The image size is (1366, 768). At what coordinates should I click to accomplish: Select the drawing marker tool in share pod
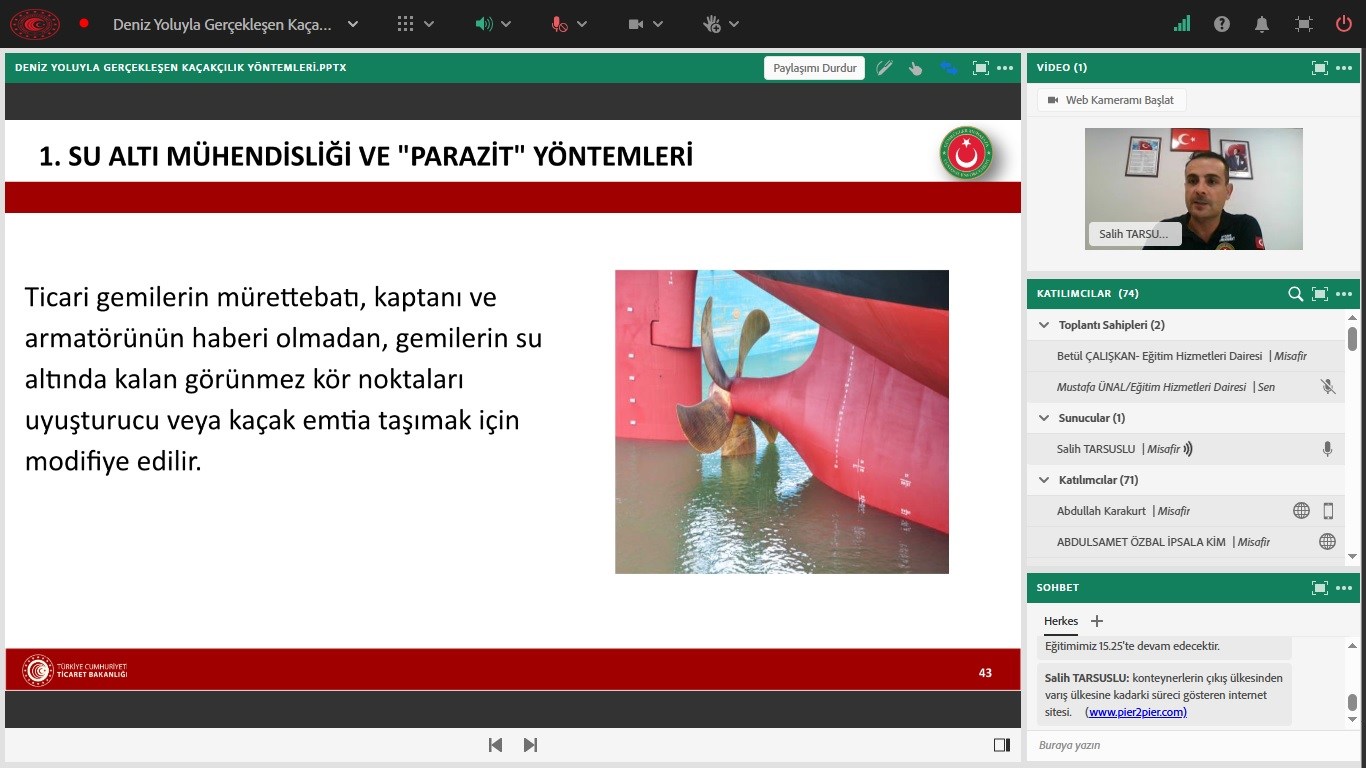pos(884,68)
